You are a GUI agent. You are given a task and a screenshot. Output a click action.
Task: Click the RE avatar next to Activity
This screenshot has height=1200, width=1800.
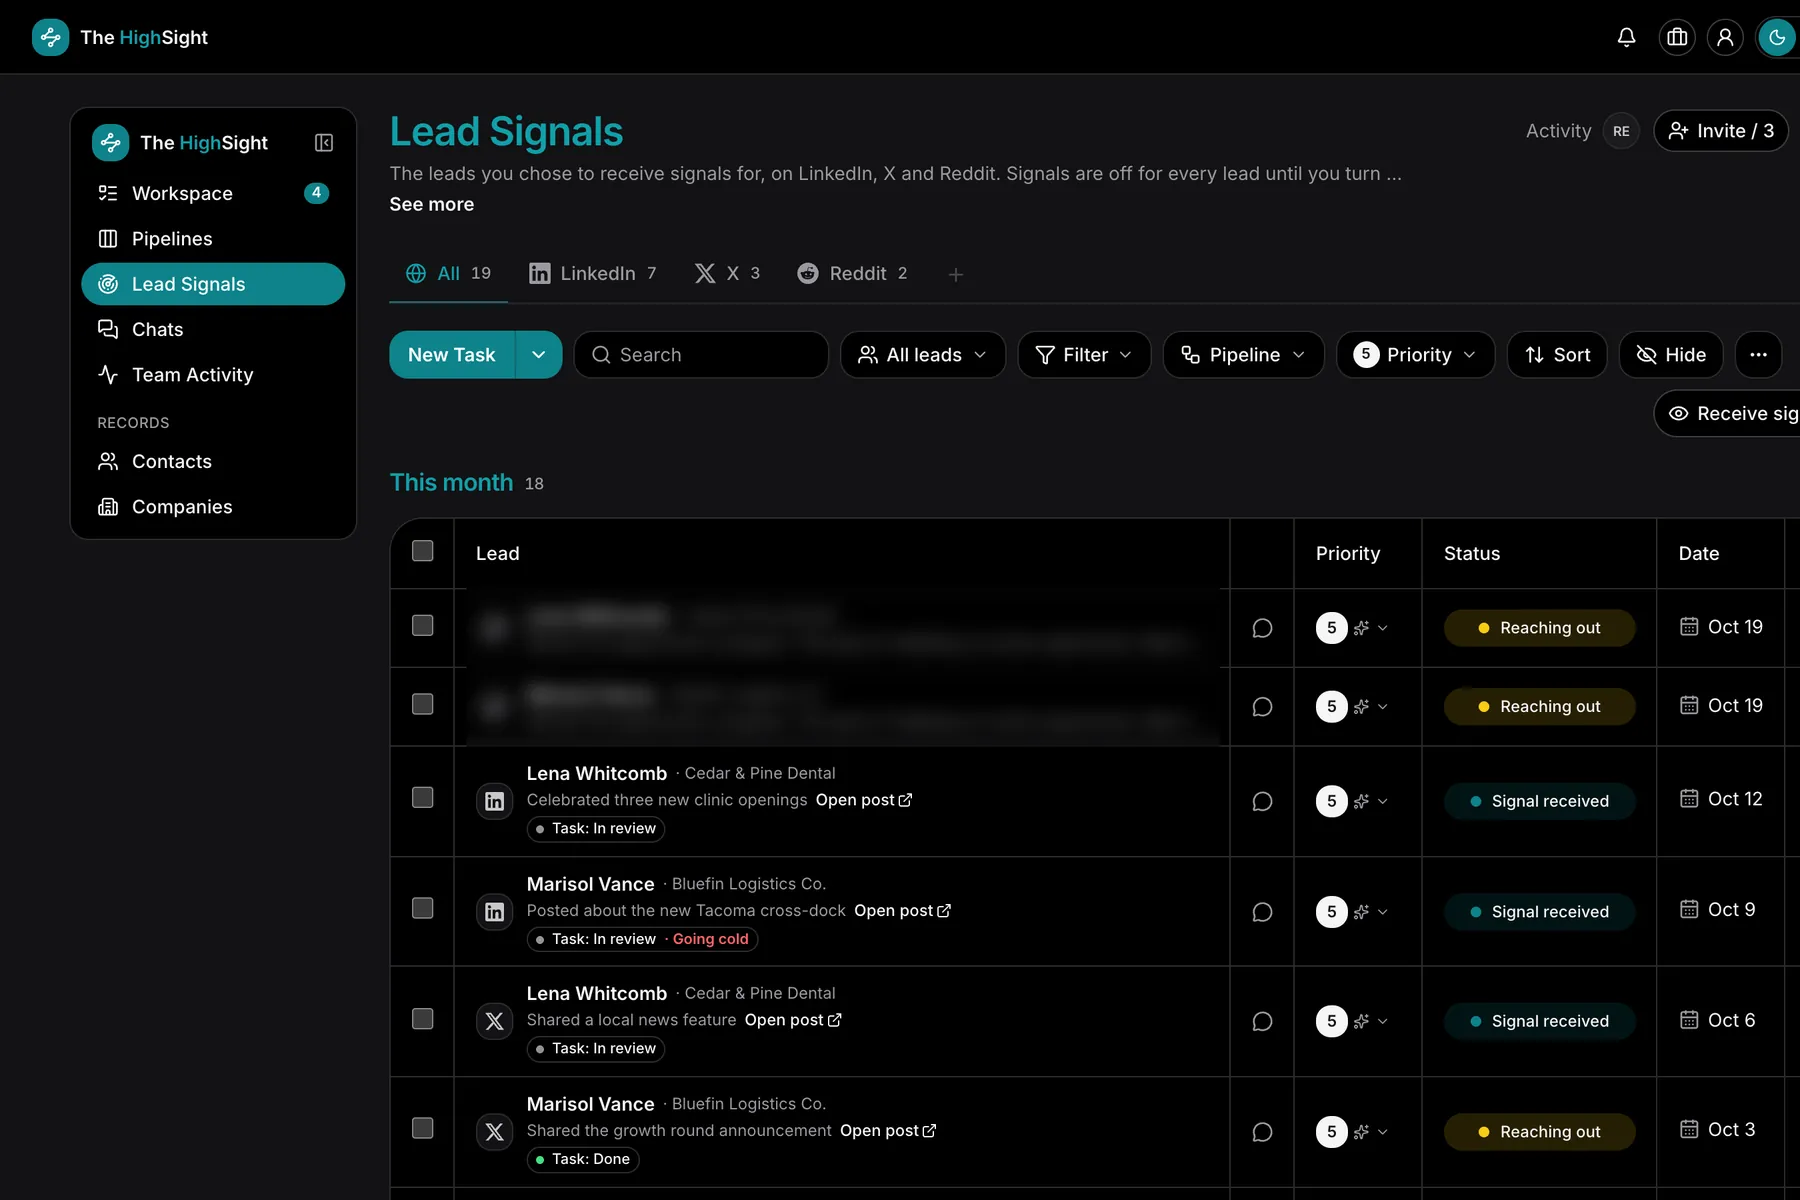click(1621, 131)
